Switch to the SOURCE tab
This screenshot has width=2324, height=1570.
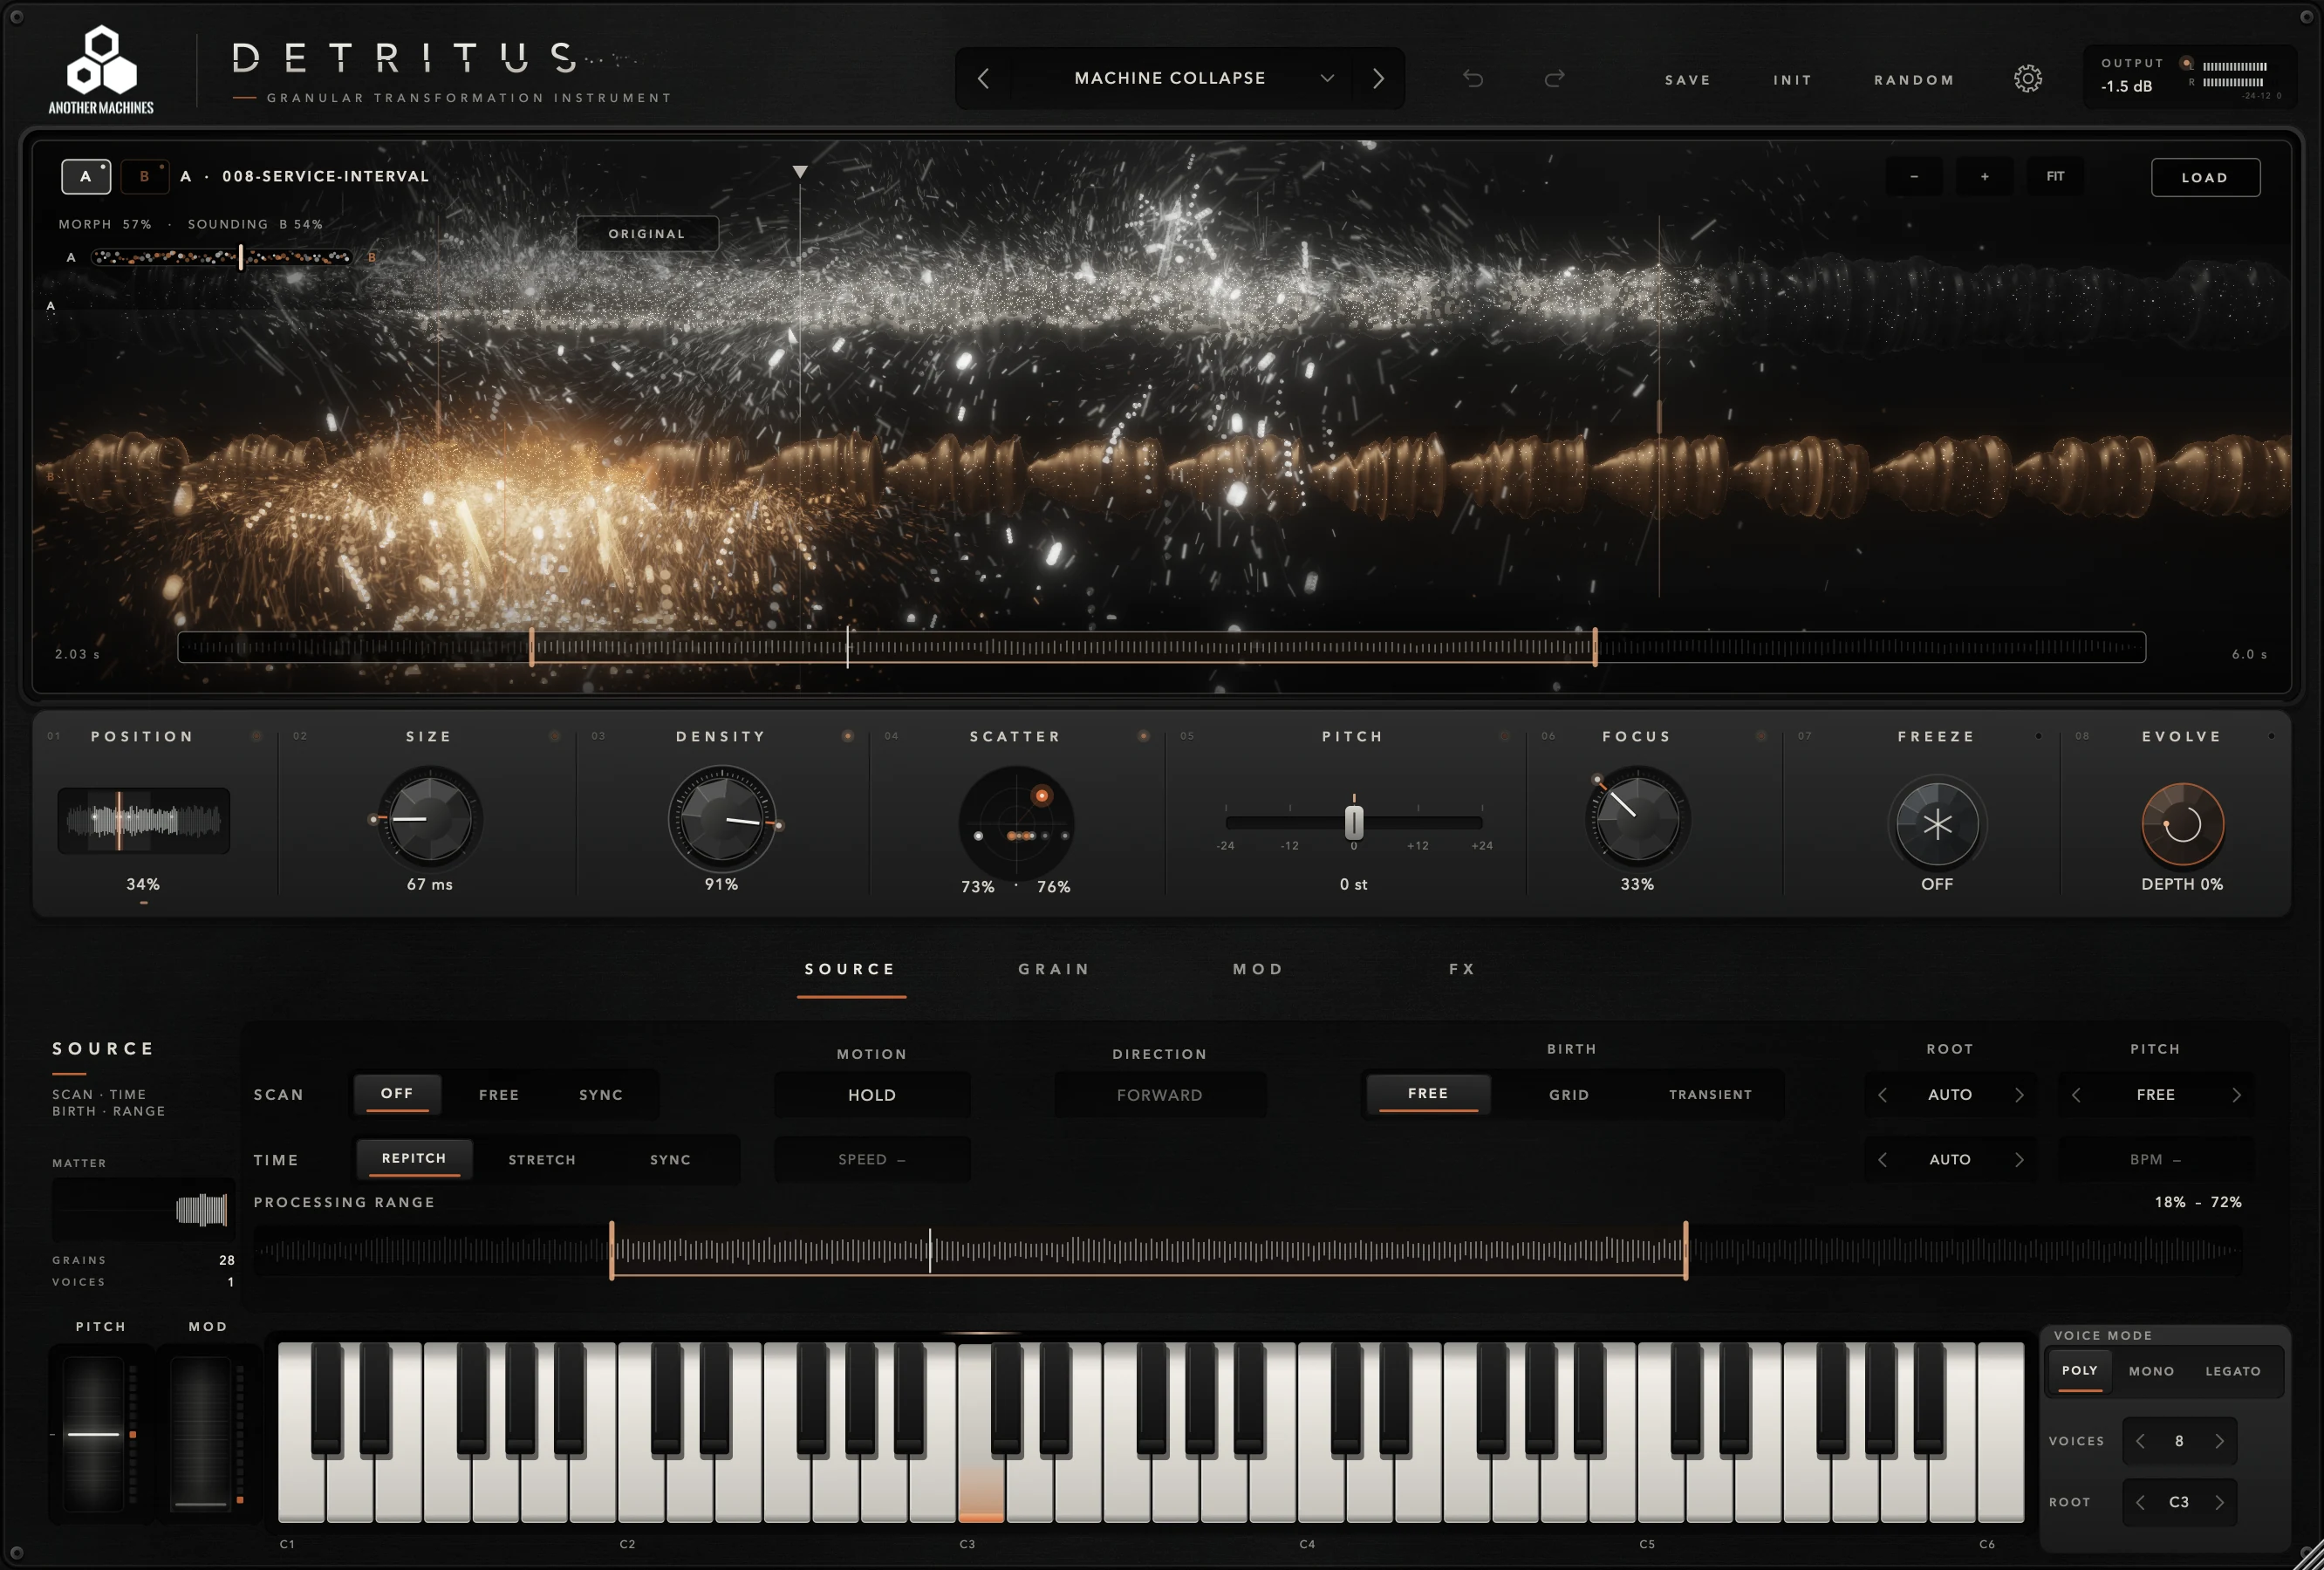tap(850, 969)
